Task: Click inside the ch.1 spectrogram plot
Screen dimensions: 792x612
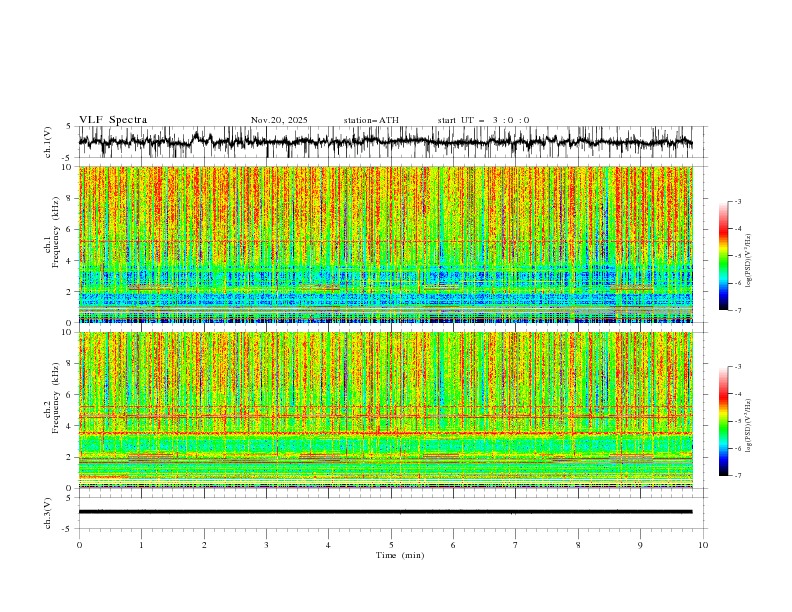Action: tap(386, 244)
